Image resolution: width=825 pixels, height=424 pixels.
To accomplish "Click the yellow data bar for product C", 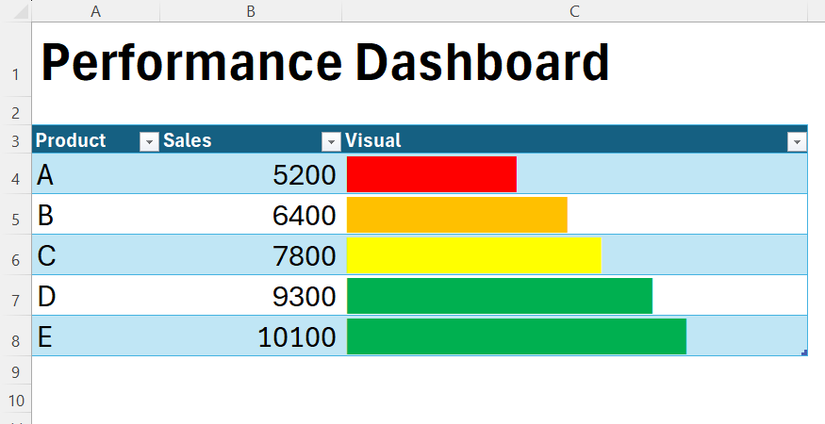I will click(474, 255).
